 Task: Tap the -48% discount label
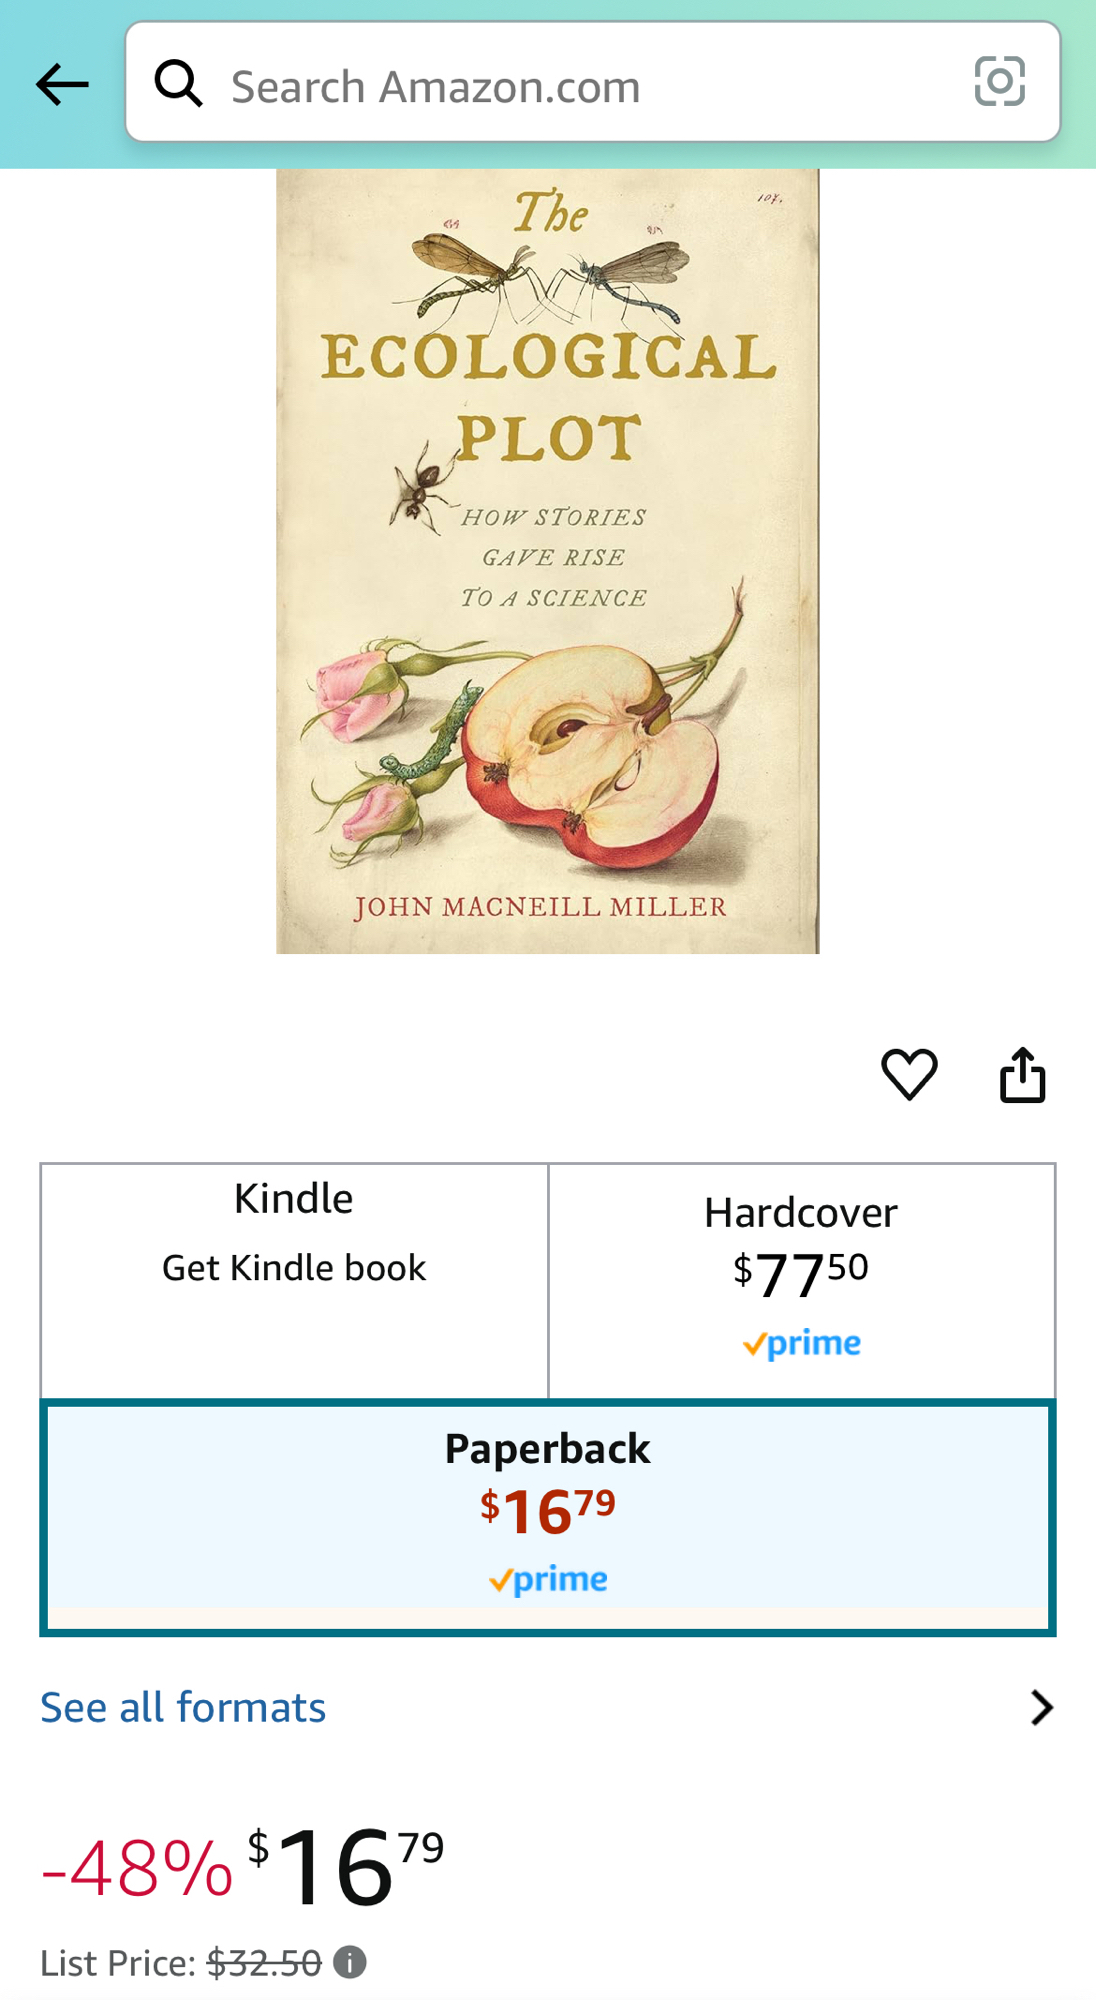[x=137, y=1868]
